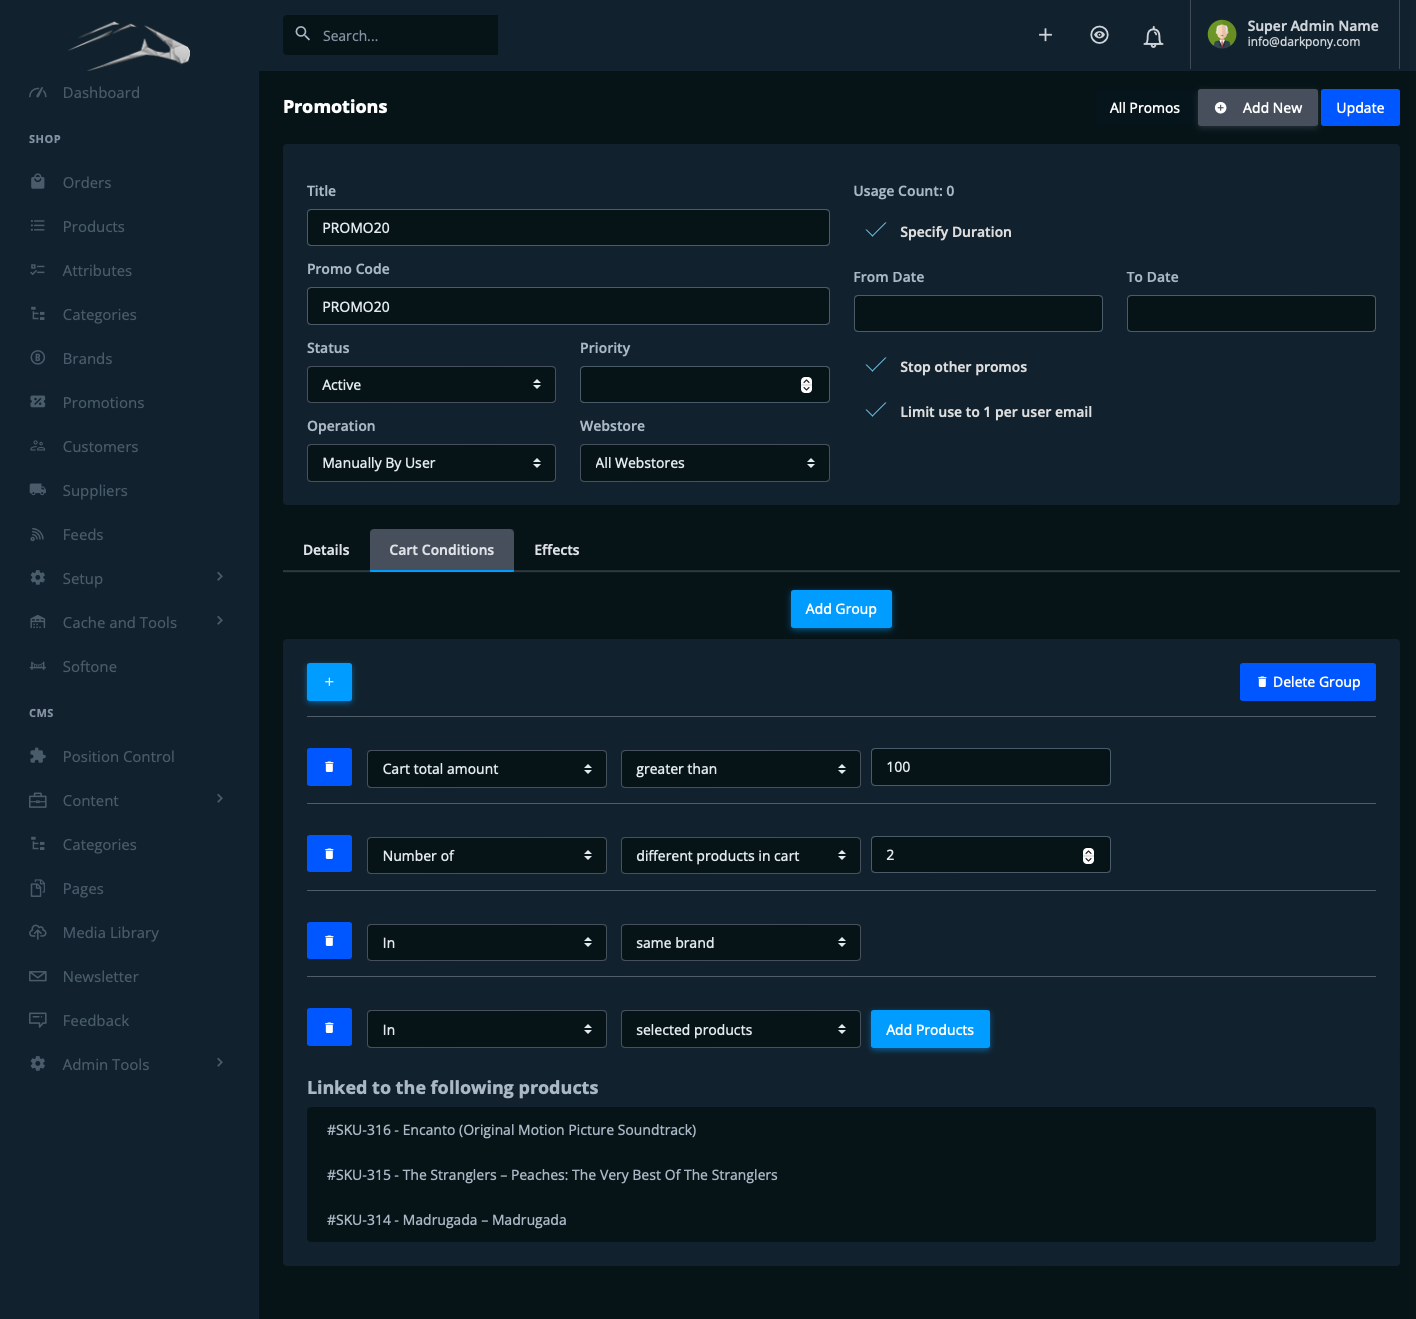
Task: Open the Details tab
Action: click(x=326, y=550)
